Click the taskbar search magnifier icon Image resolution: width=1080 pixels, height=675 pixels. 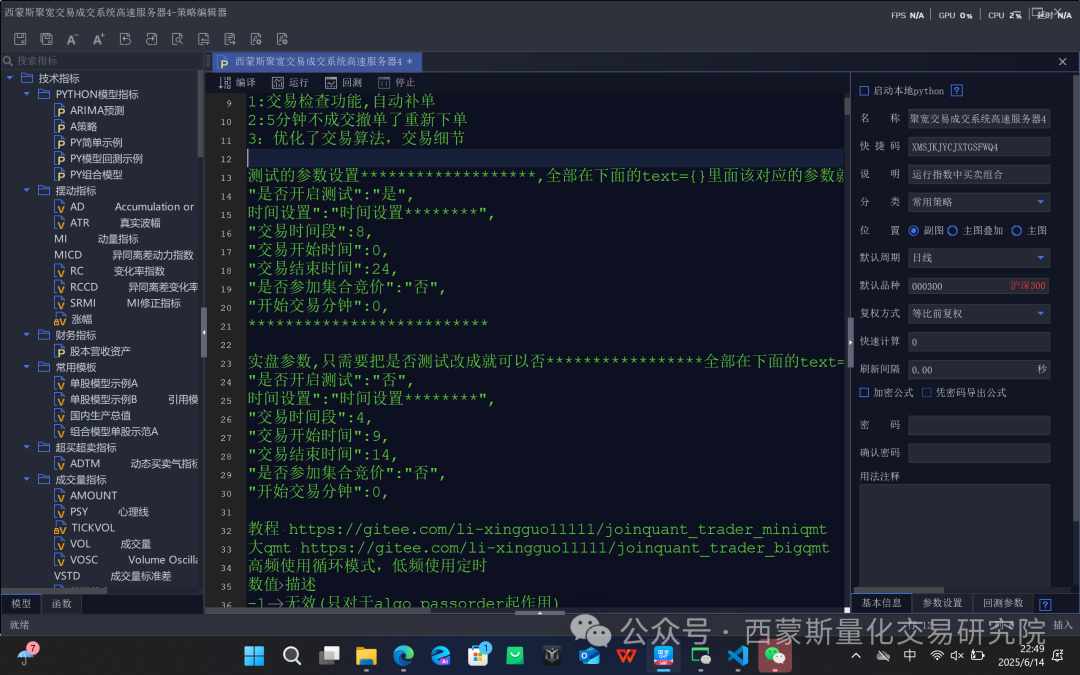click(291, 655)
